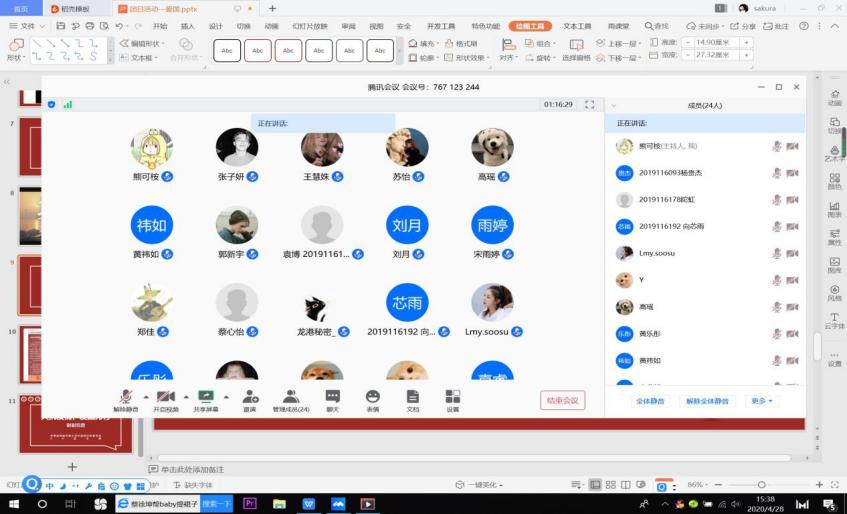Adjust the zoom slider in status bar
This screenshot has width=847, height=514.
point(762,485)
